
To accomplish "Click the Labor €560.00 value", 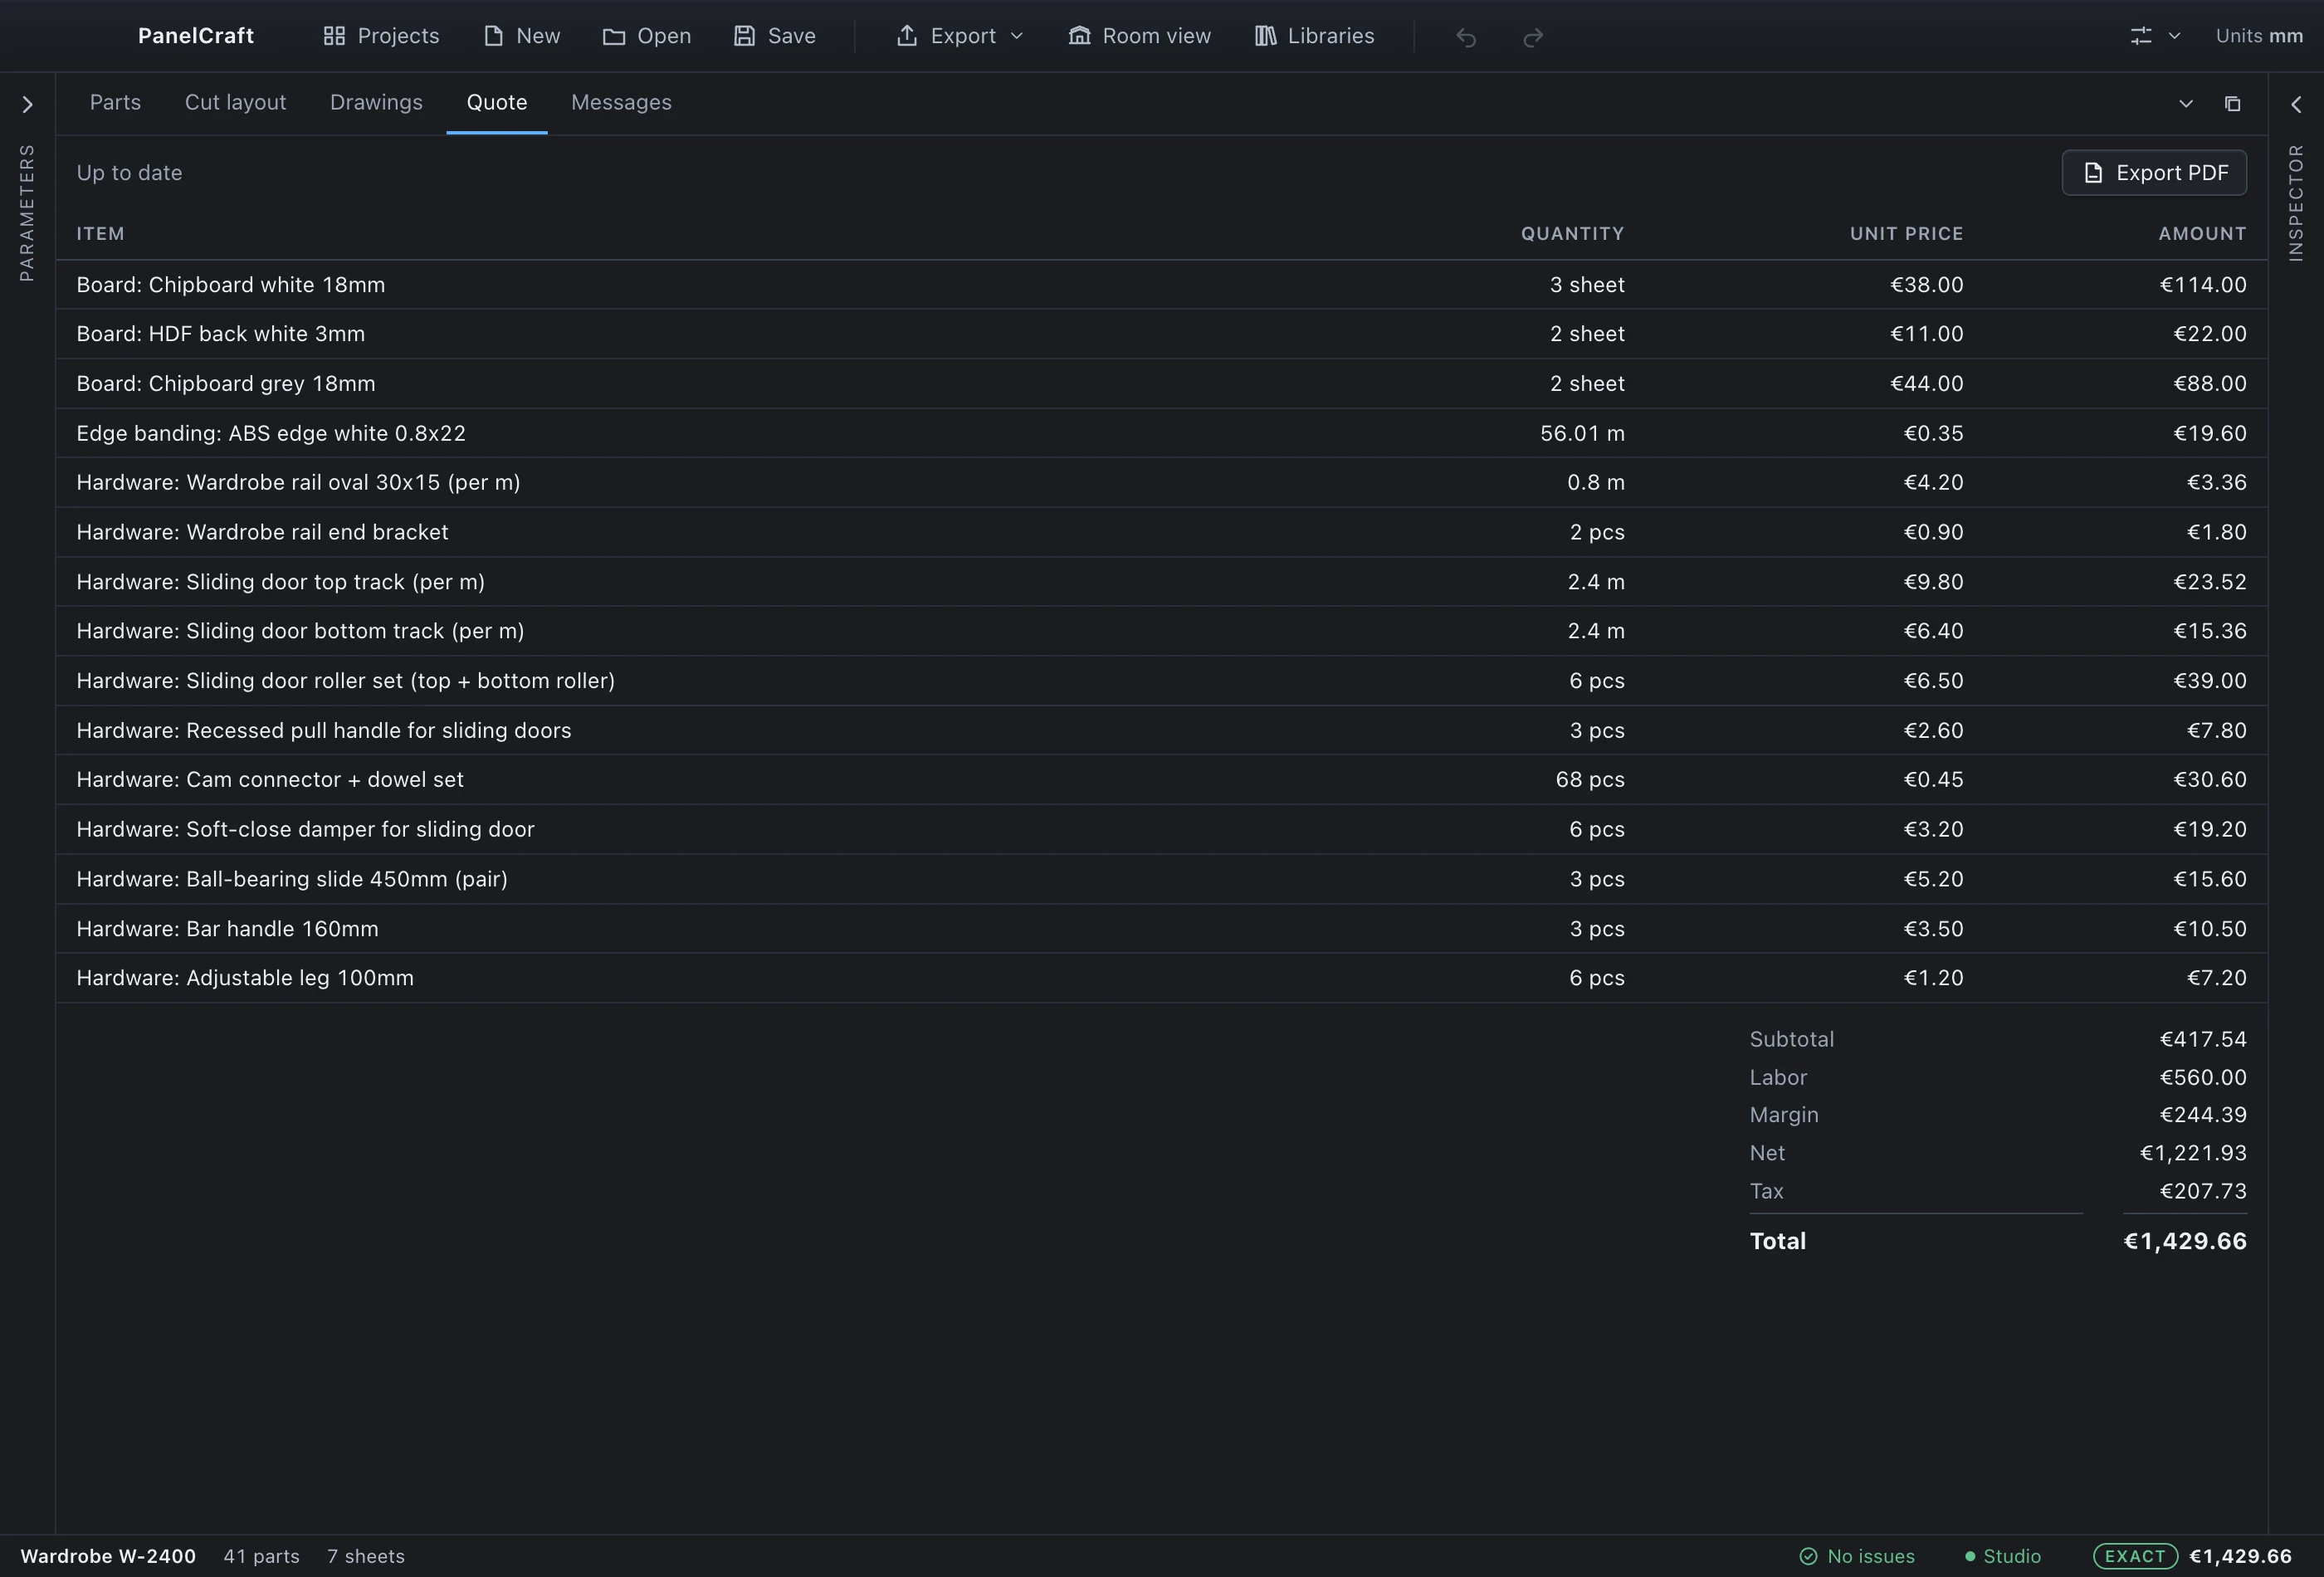I will [x=2202, y=1077].
